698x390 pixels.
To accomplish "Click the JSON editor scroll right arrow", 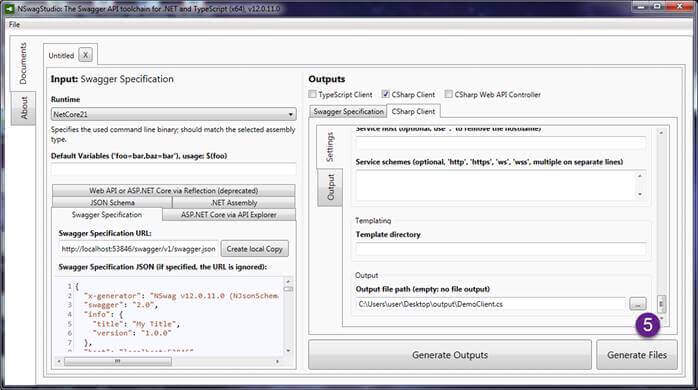I will pos(278,362).
